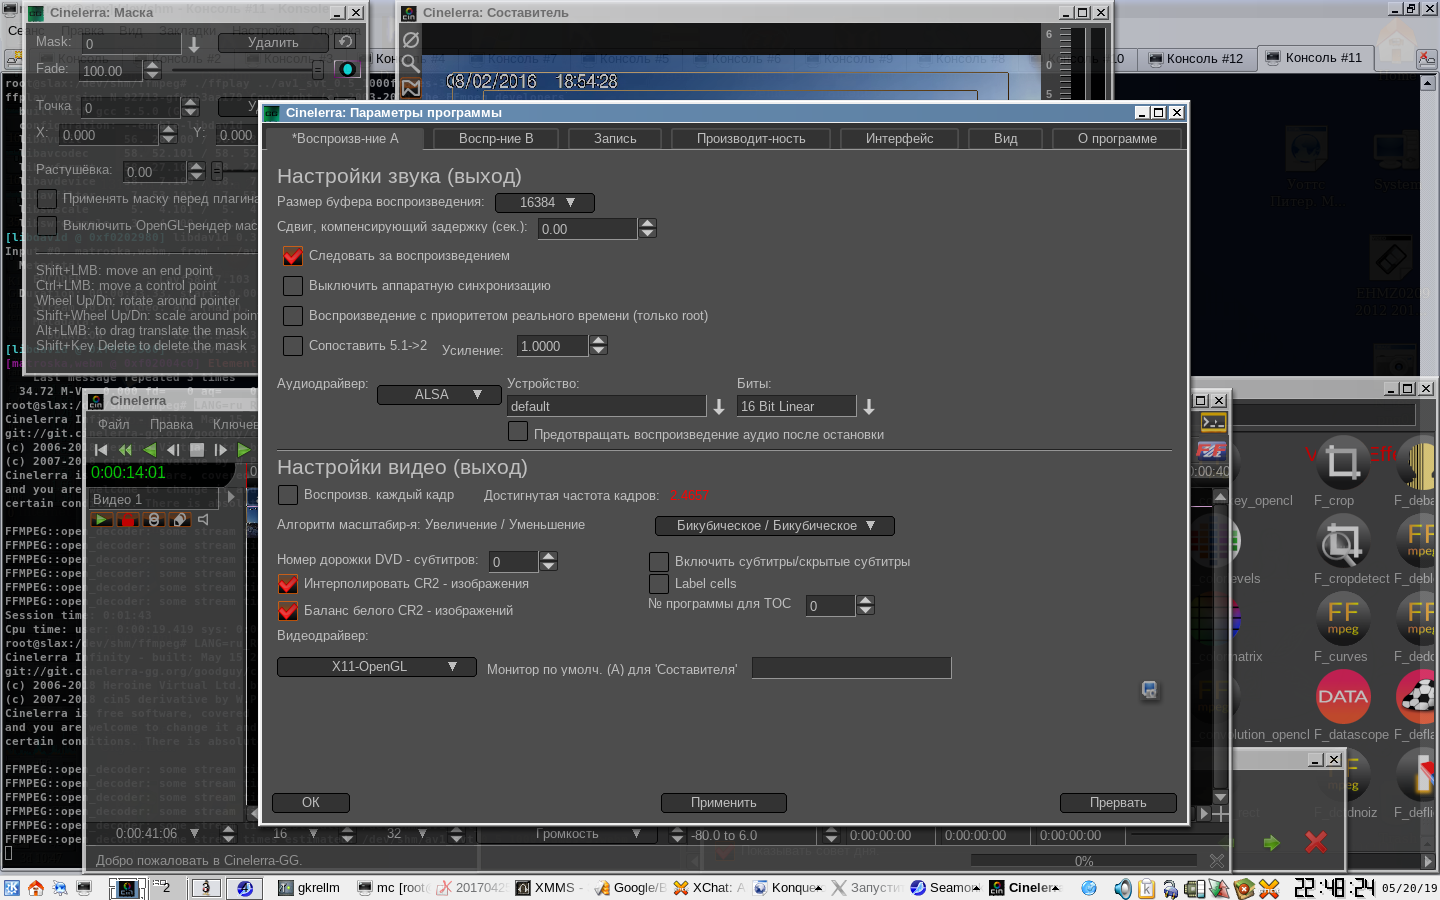
Task: Open the X11-OpenGL video driver dropdown
Action: (376, 666)
